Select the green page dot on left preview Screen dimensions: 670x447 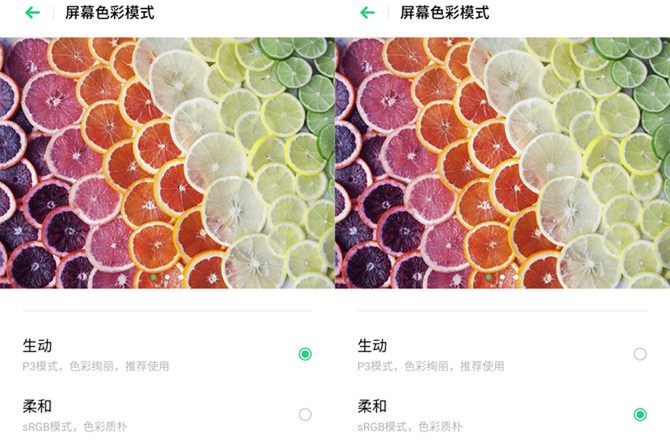[153, 277]
